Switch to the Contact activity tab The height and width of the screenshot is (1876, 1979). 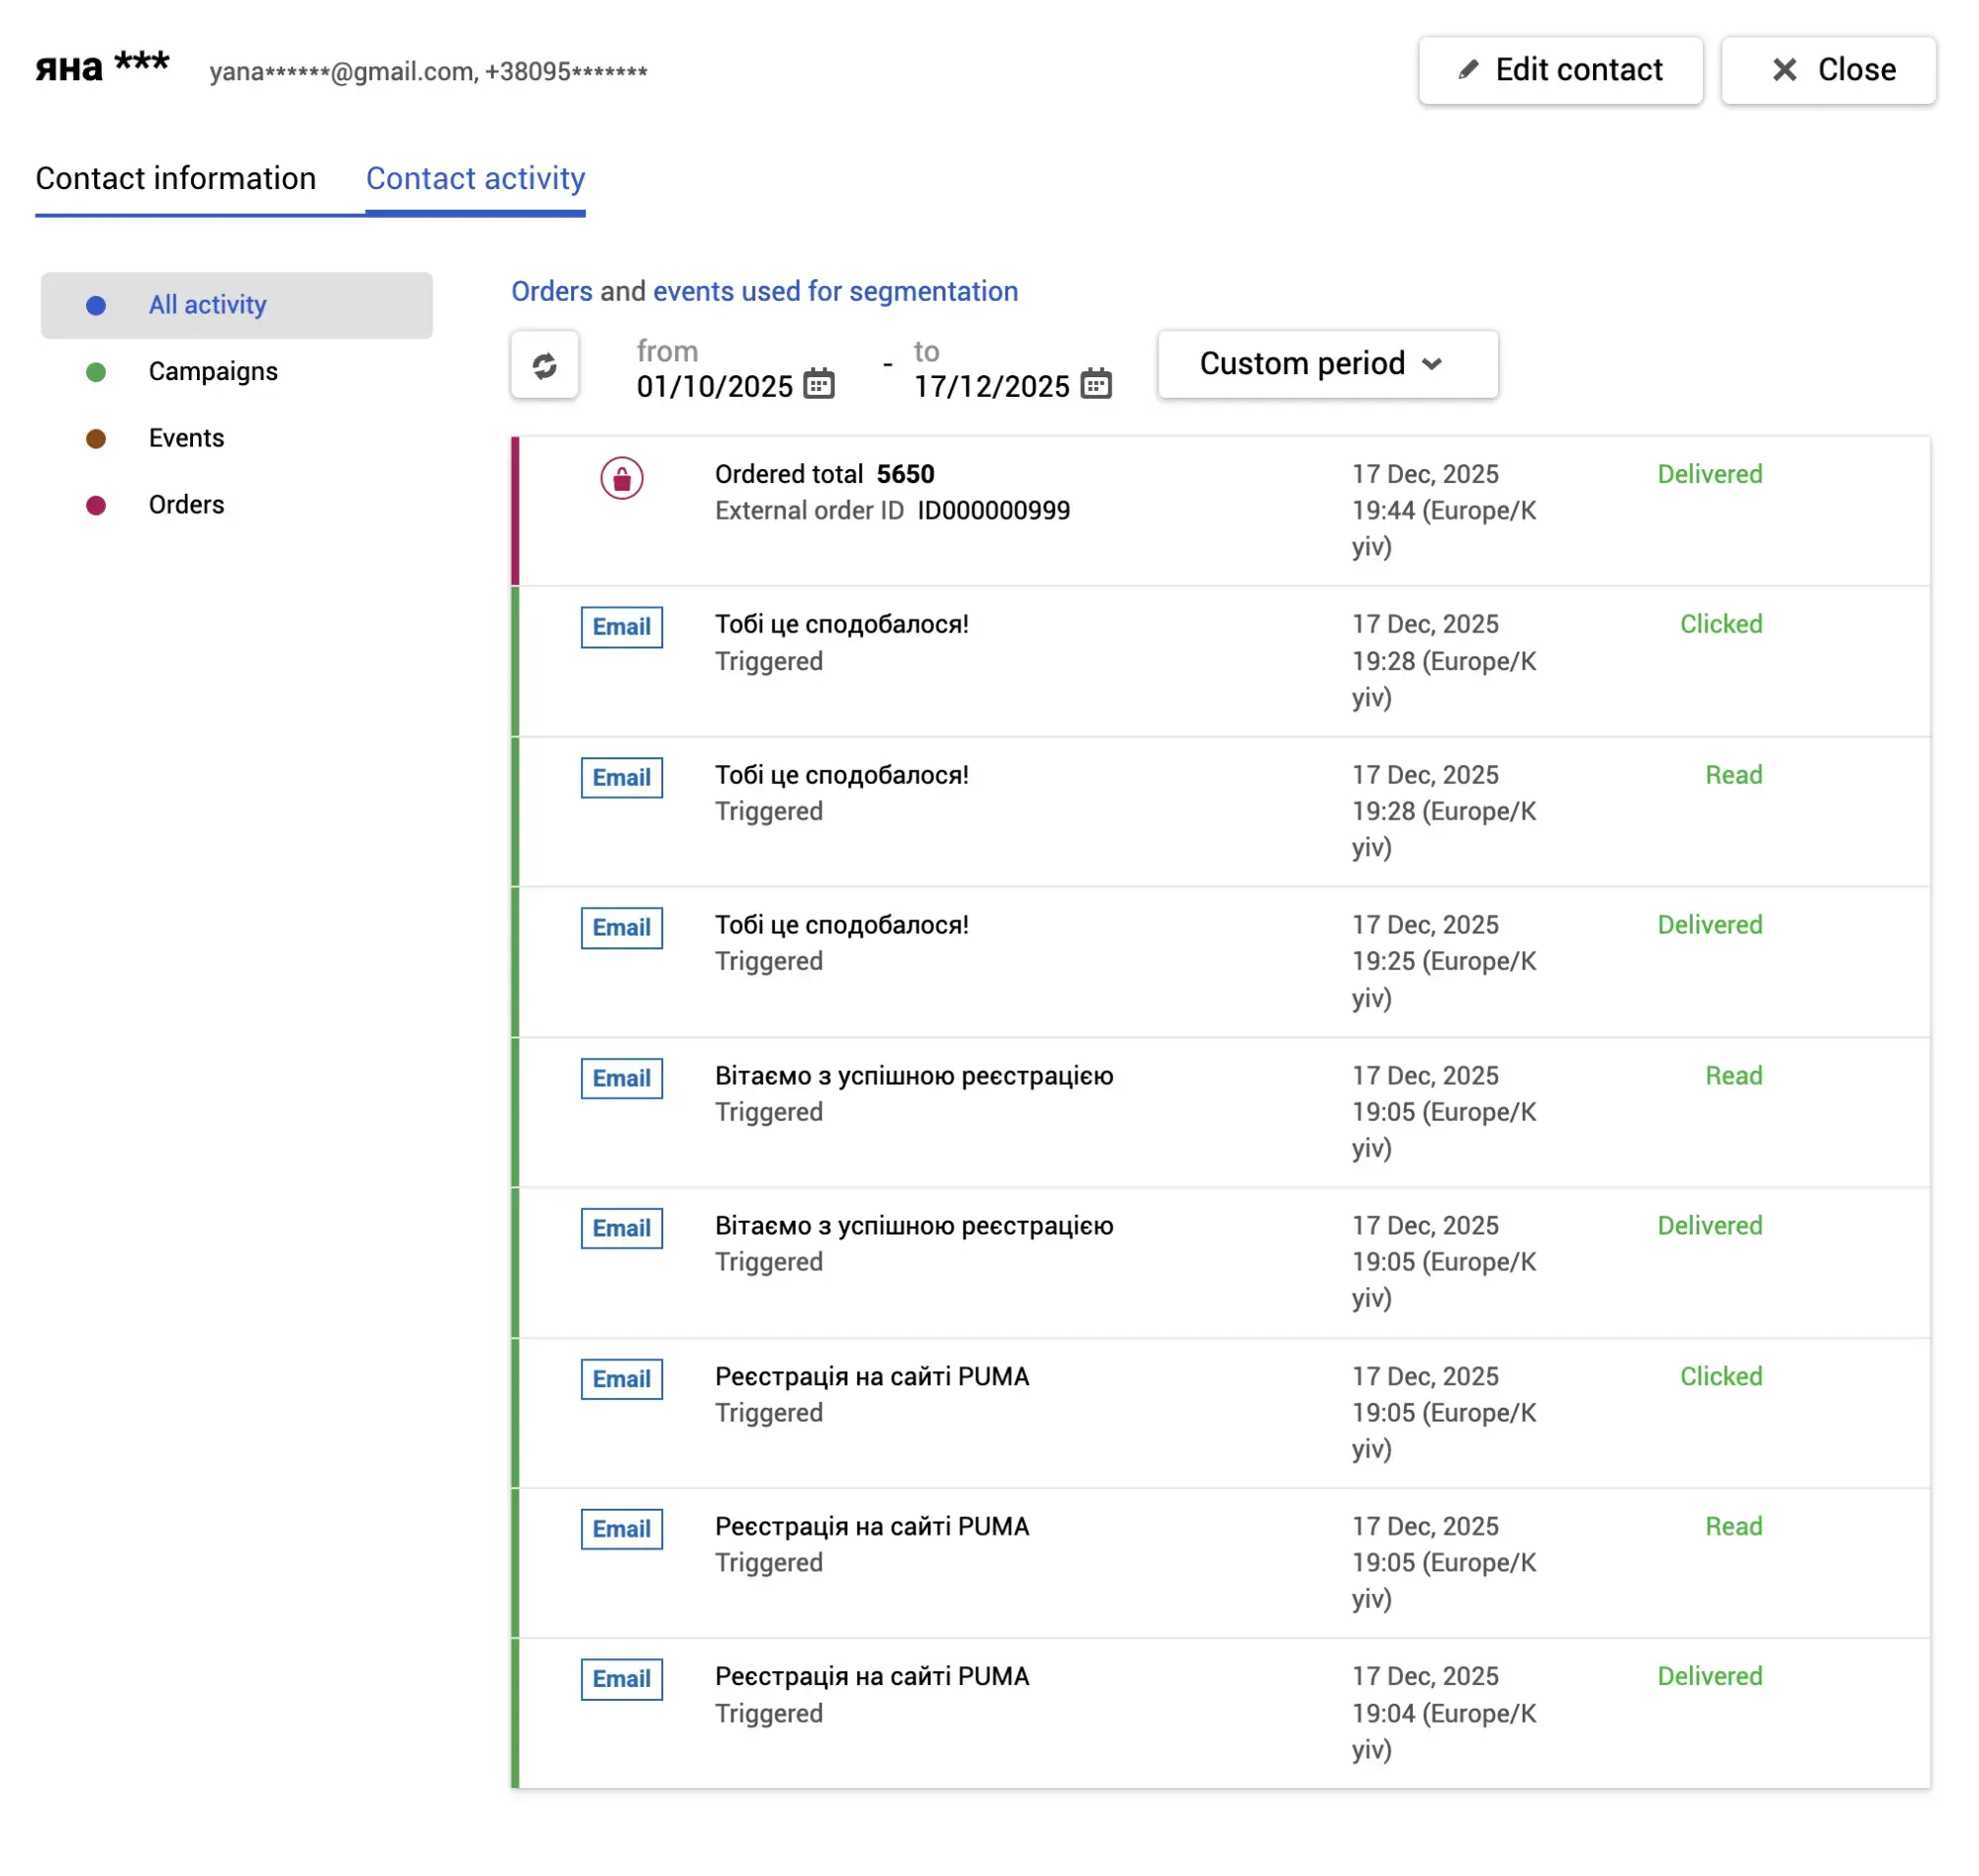(x=475, y=178)
